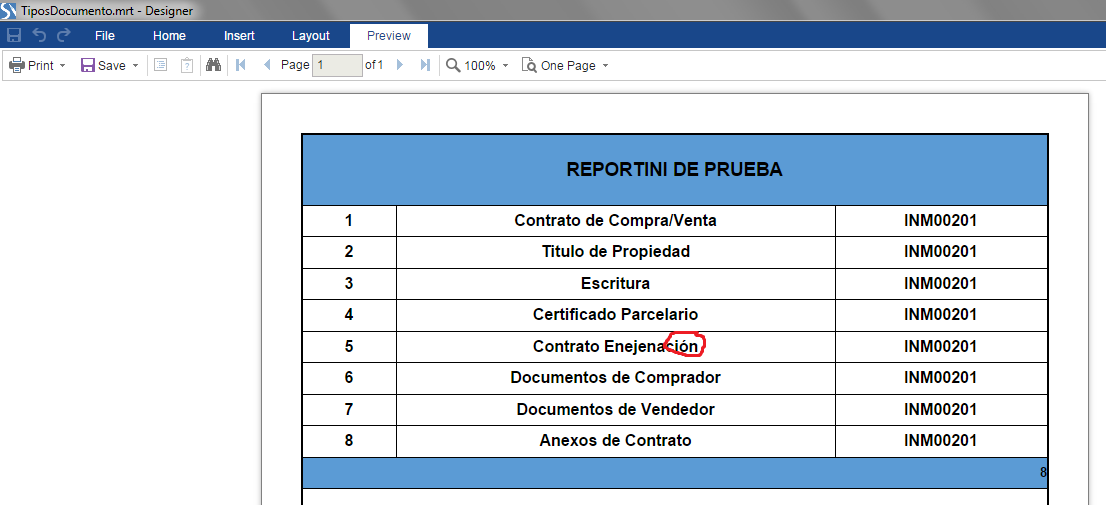The image size is (1106, 505).
Task: Click the Anexos de Contrato cell
Action: 616,441
